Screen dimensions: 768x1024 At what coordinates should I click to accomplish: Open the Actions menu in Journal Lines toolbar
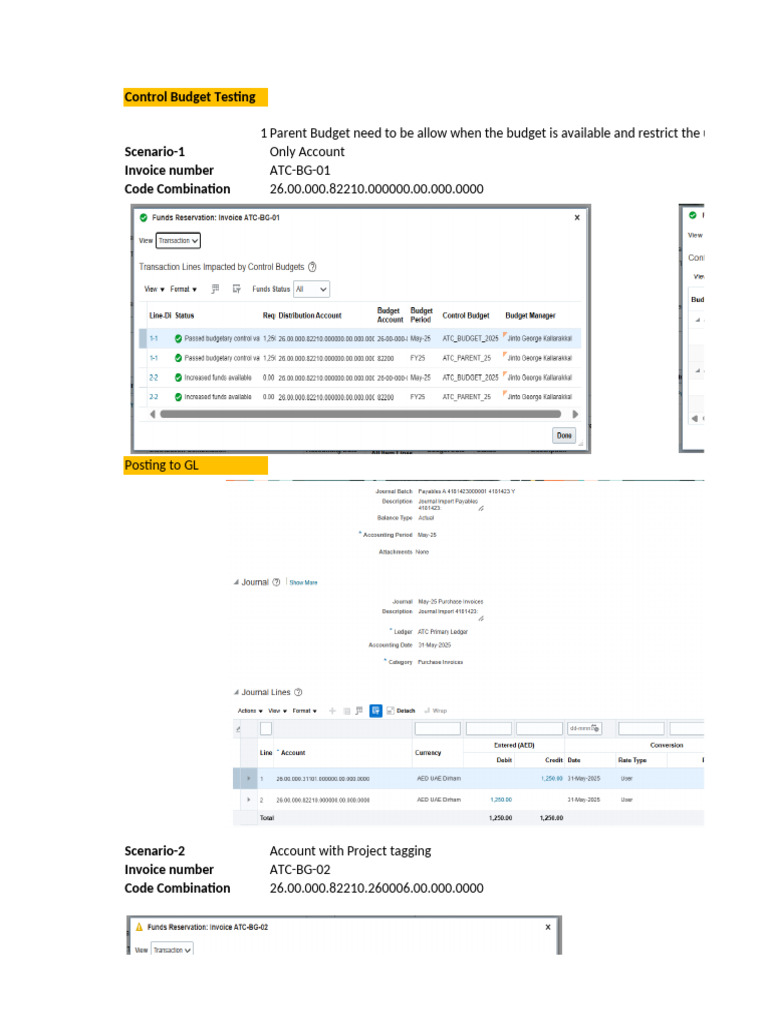[x=250, y=711]
